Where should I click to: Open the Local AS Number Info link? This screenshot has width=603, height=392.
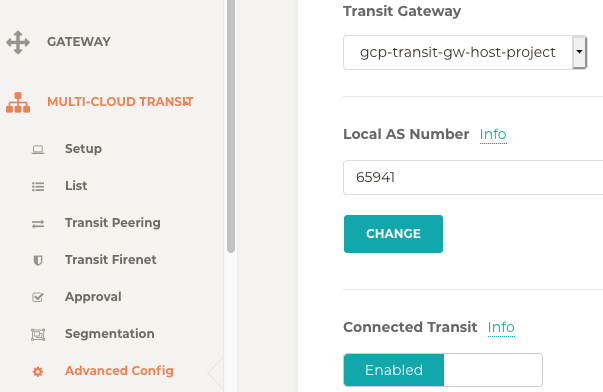point(493,134)
